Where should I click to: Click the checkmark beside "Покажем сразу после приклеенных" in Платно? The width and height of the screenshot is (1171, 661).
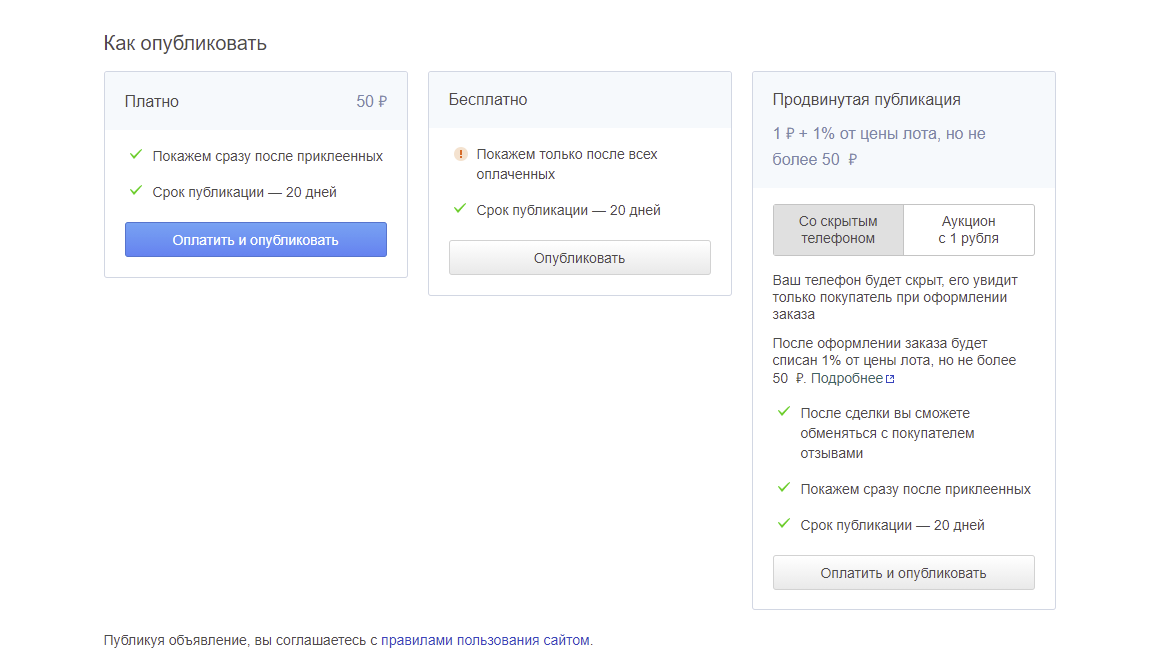point(136,155)
